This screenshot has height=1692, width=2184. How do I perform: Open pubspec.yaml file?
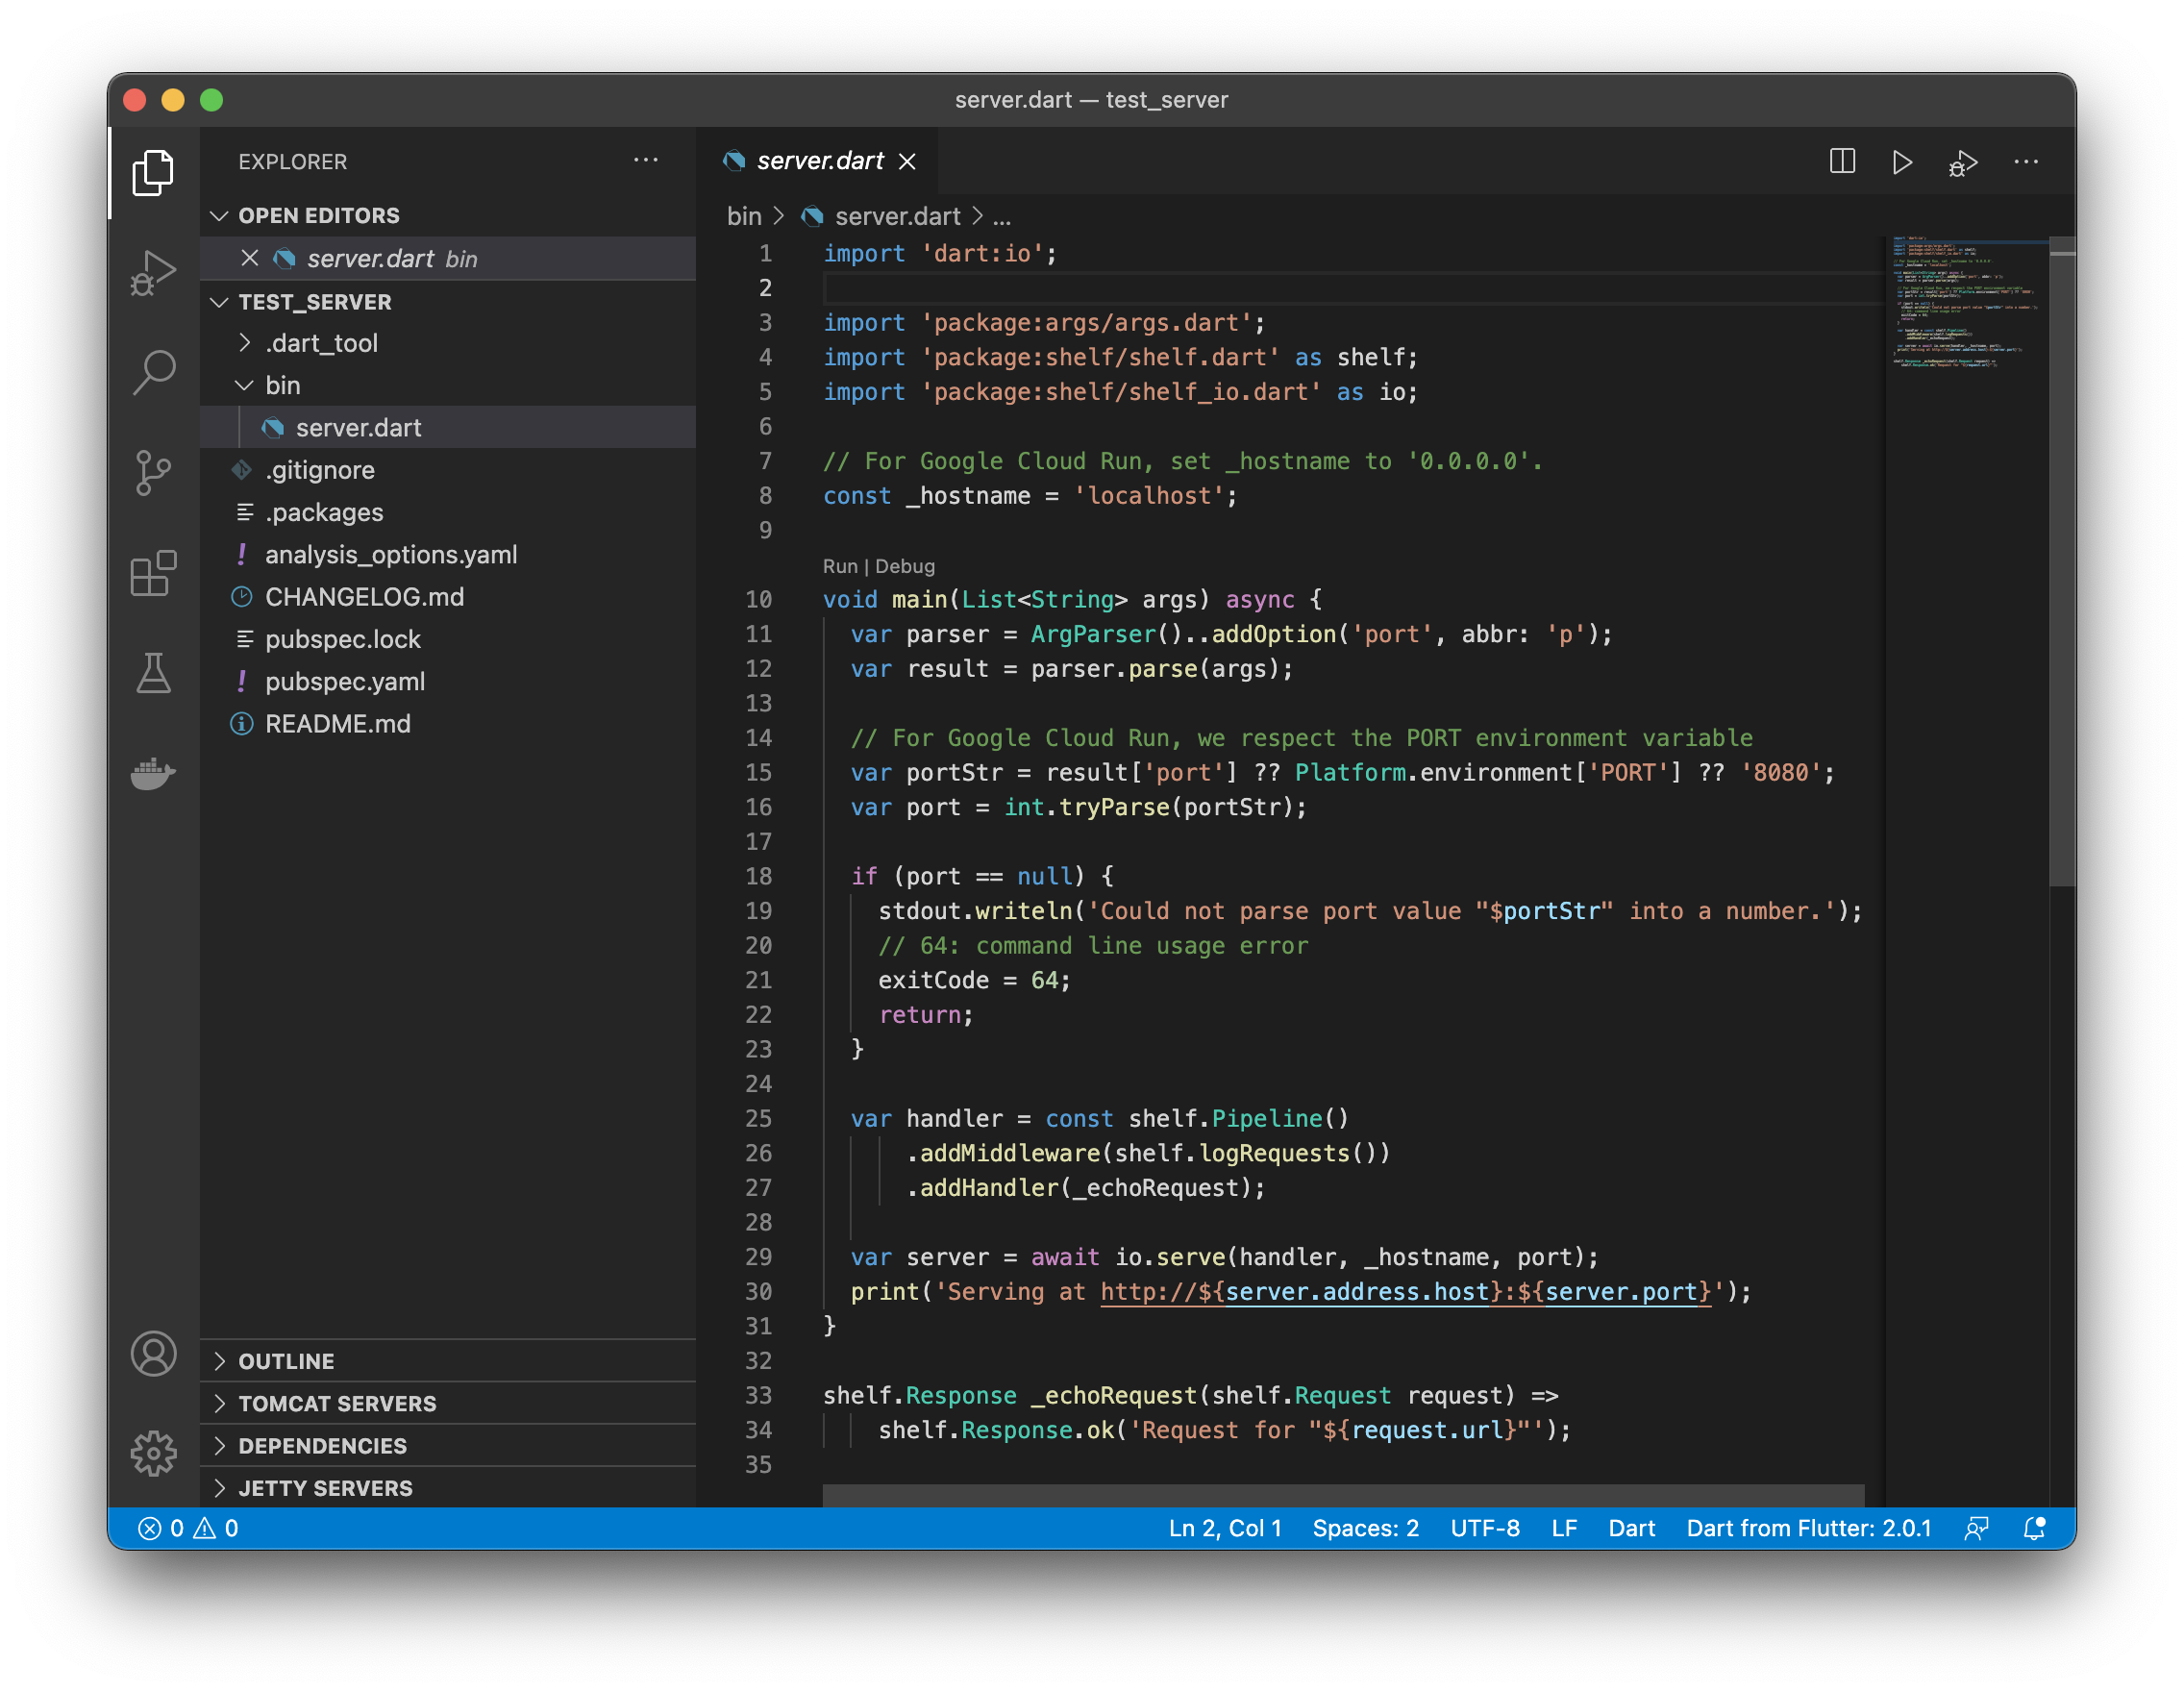pyautogui.click(x=449, y=681)
